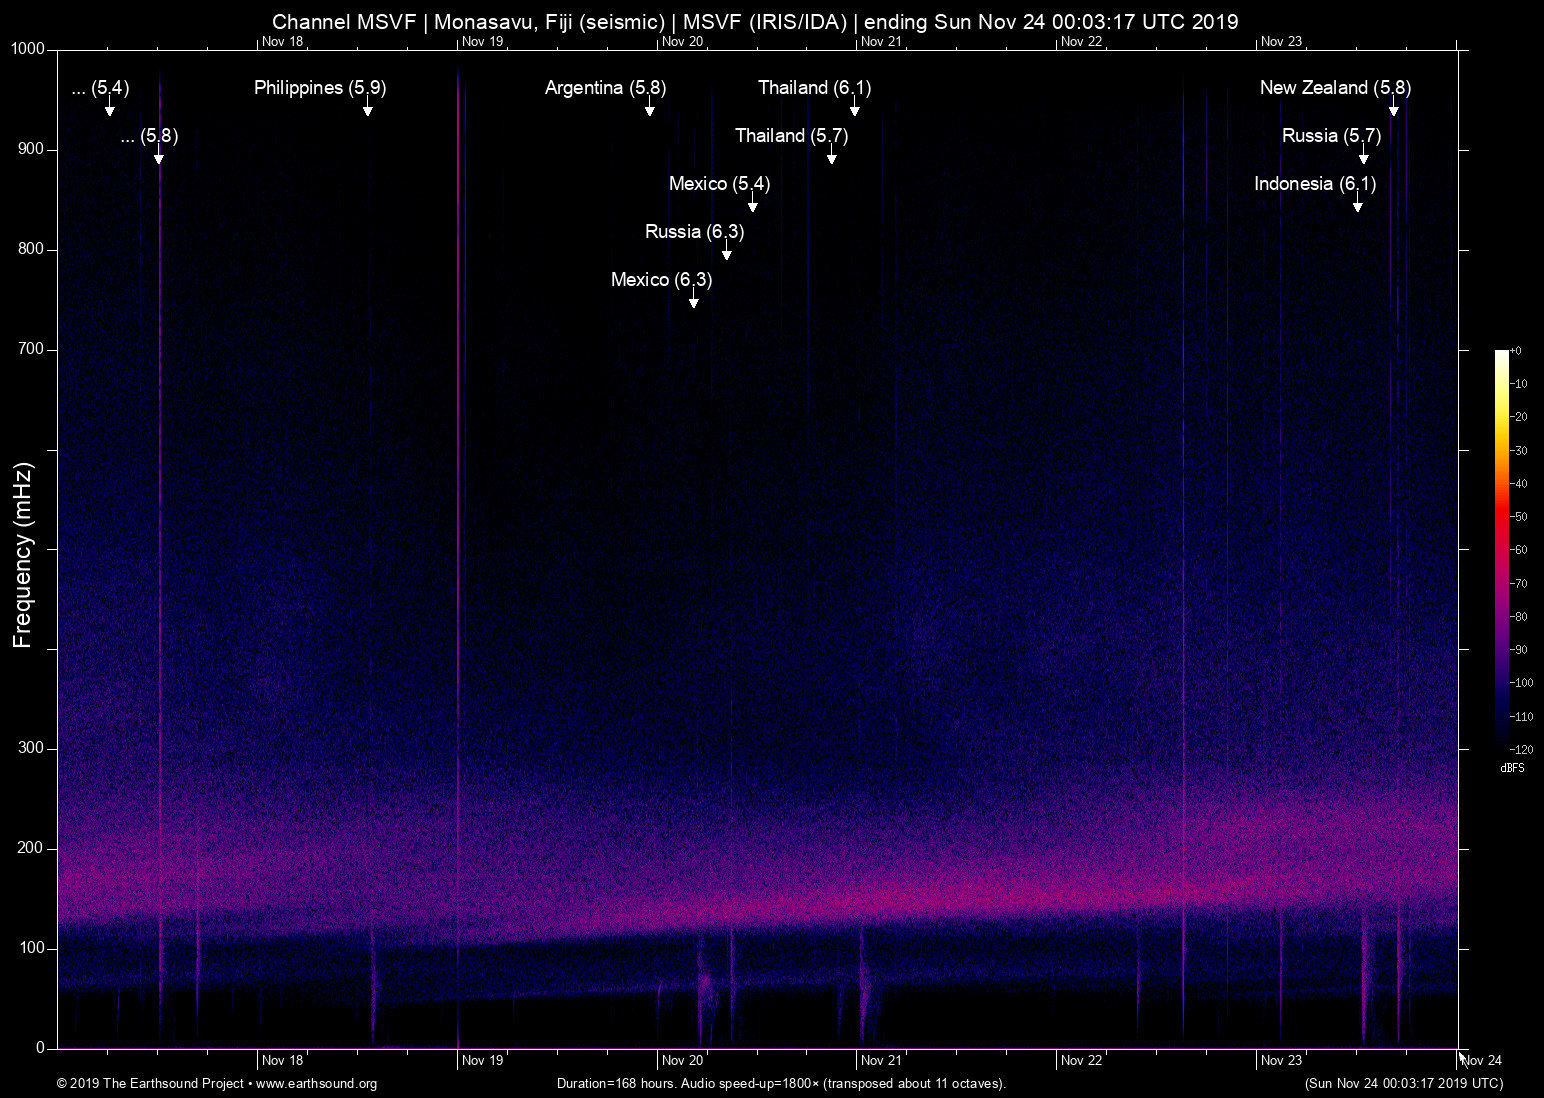
Task: Select the Indonesia (6.1) event label
Action: [x=1315, y=184]
